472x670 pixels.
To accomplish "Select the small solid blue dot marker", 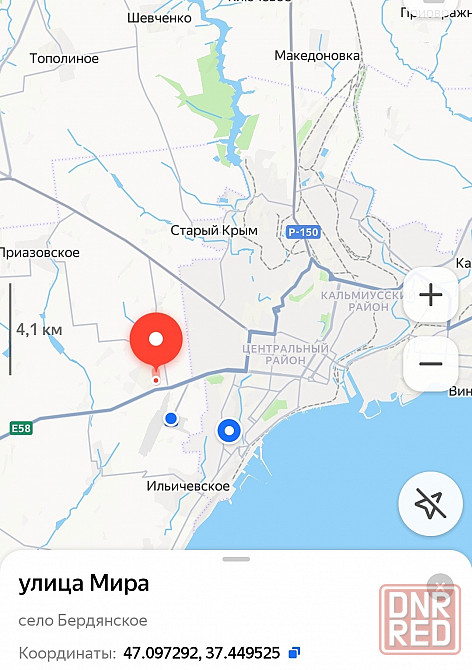I will 171,418.
